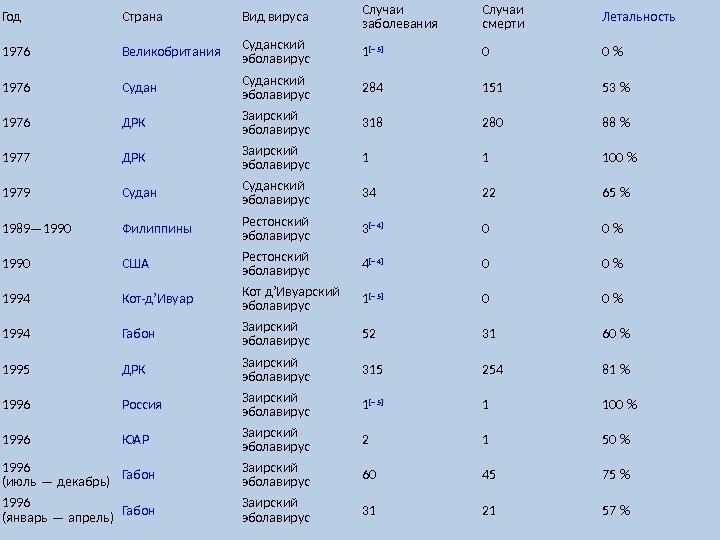Click the footnote reference in the США row

point(378,262)
